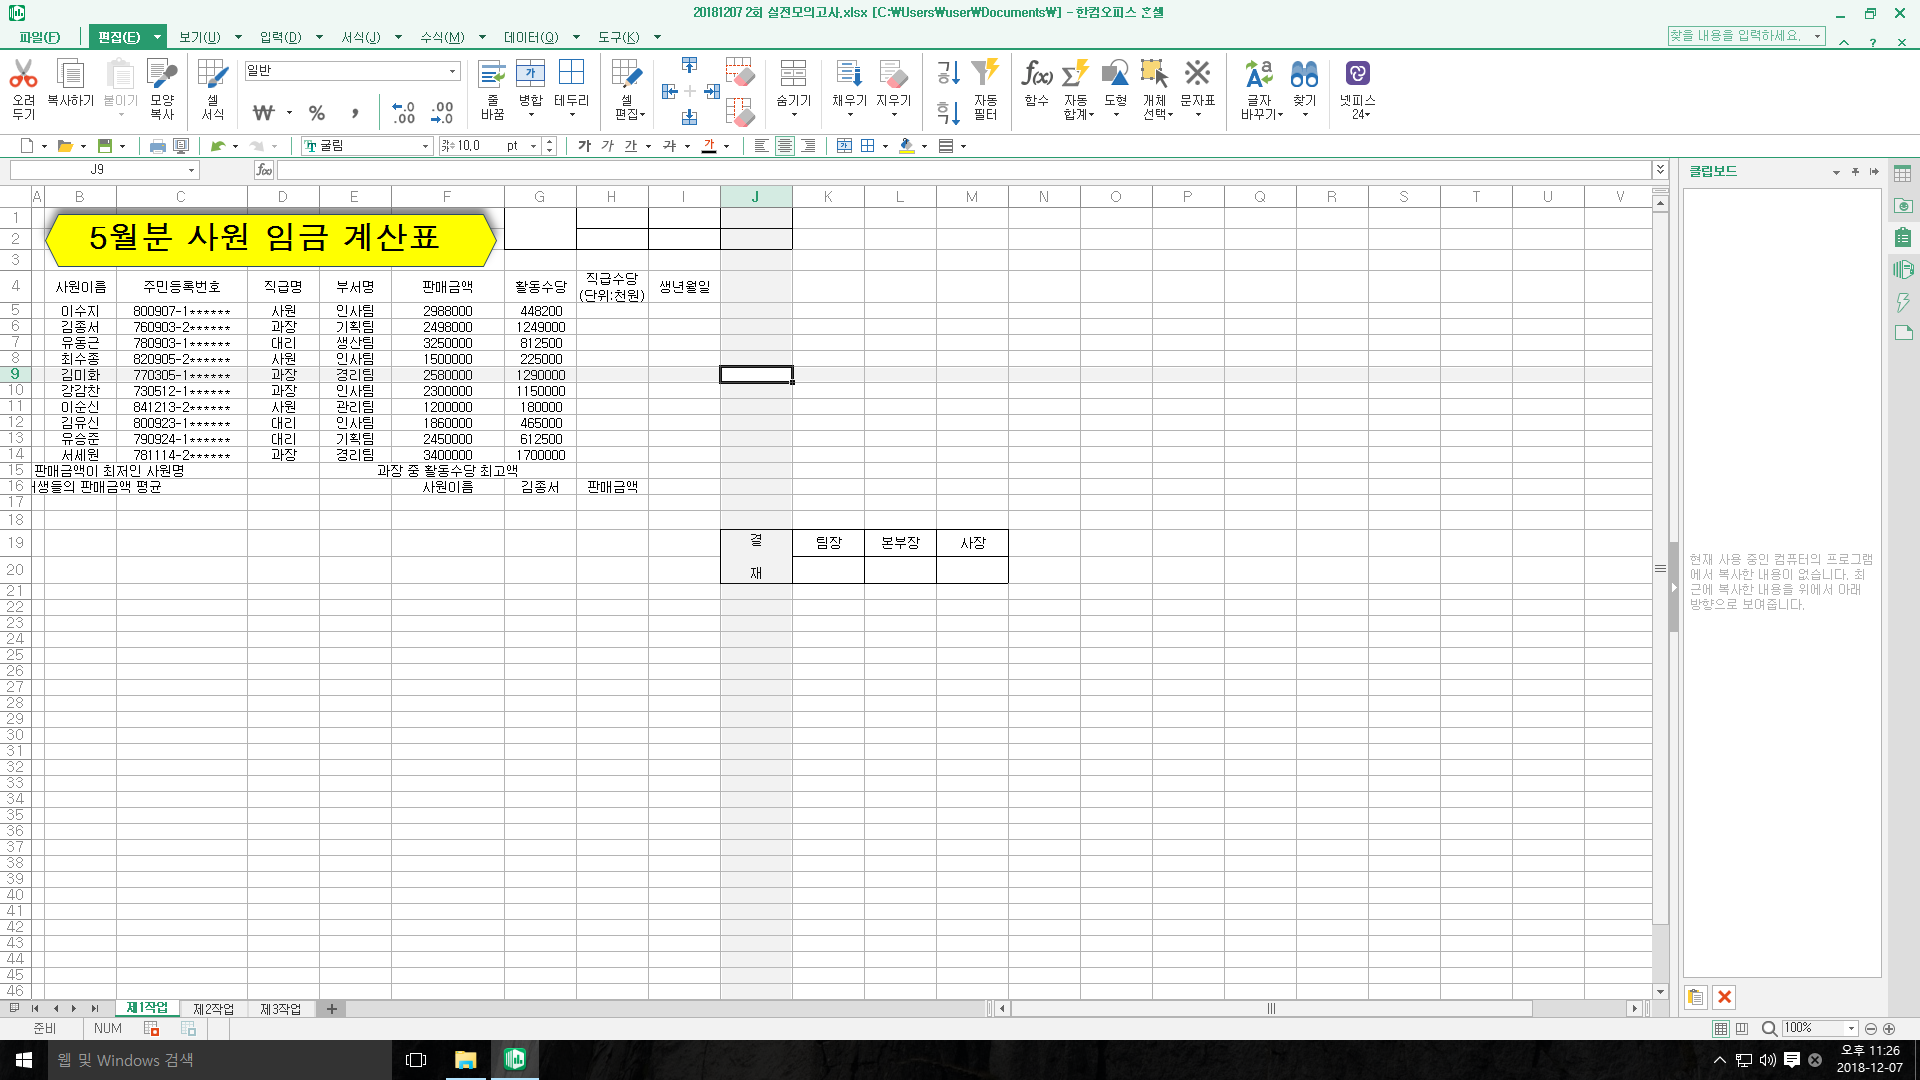Screen dimensions: 1920x1080
Task: Click the 찾기 binoculars icon
Action: point(1304,74)
